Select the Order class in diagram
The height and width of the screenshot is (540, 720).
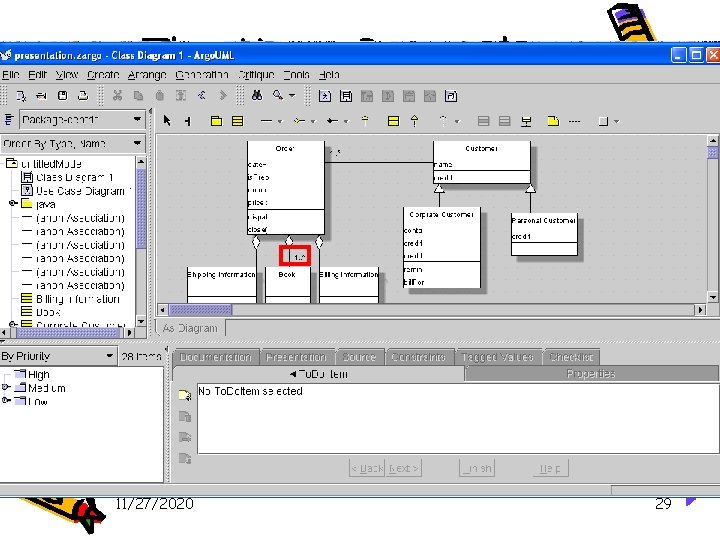coord(286,188)
